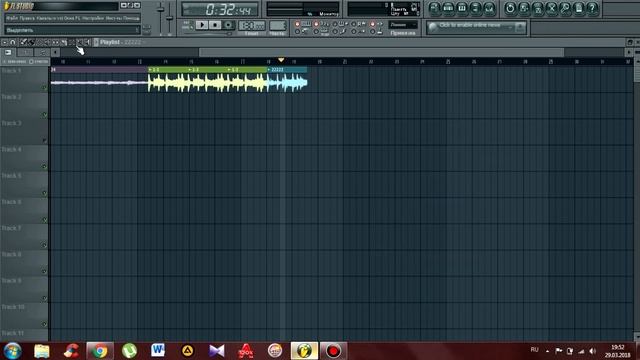Open the playlist options menu arrow
The height and width of the screenshot is (360, 640).
pos(4,42)
